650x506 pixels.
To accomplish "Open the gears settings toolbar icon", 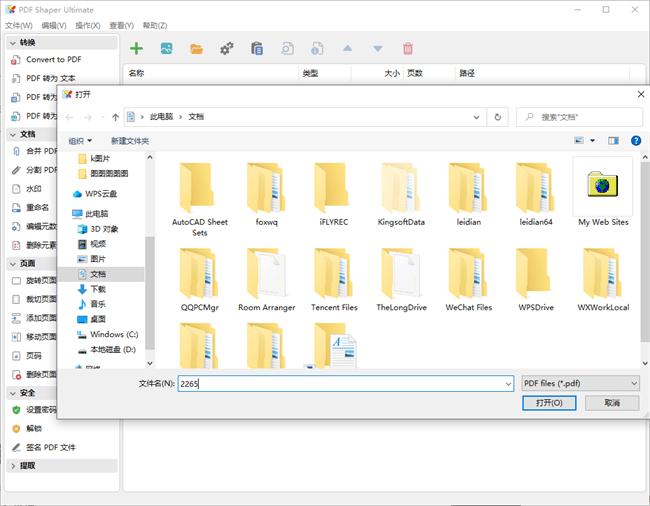I will (x=227, y=49).
